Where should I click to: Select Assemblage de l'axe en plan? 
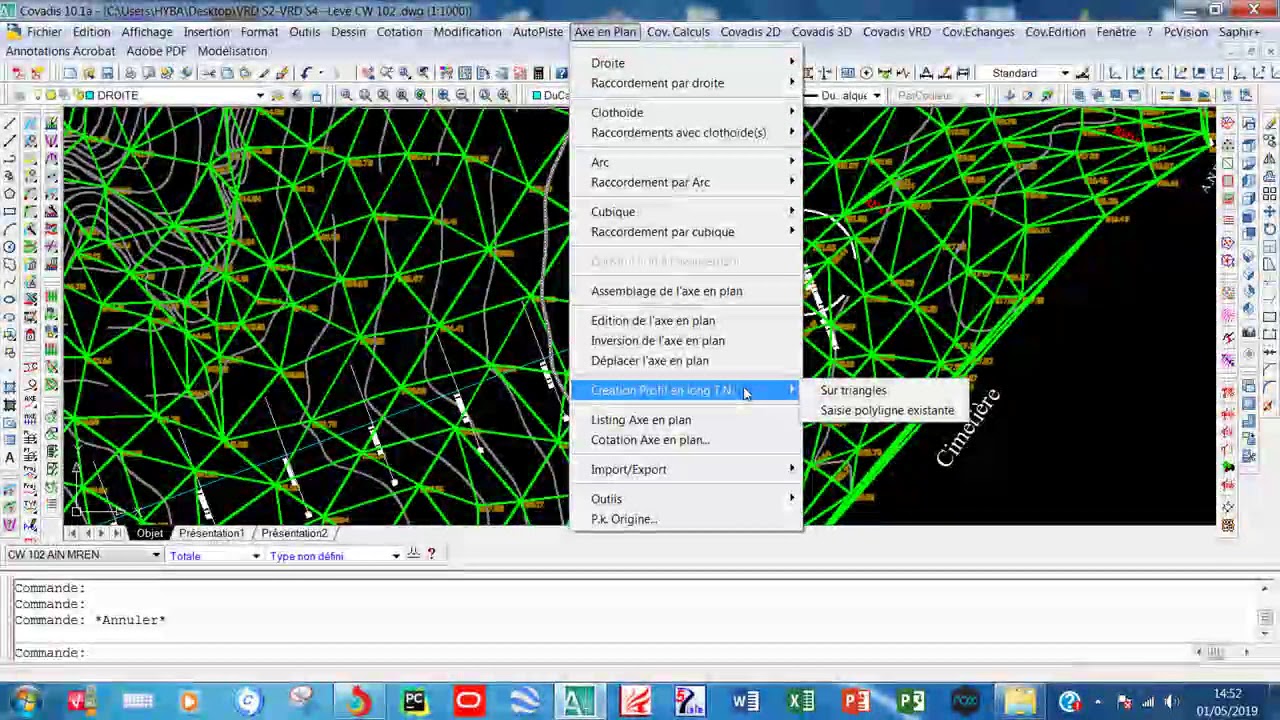tap(666, 291)
